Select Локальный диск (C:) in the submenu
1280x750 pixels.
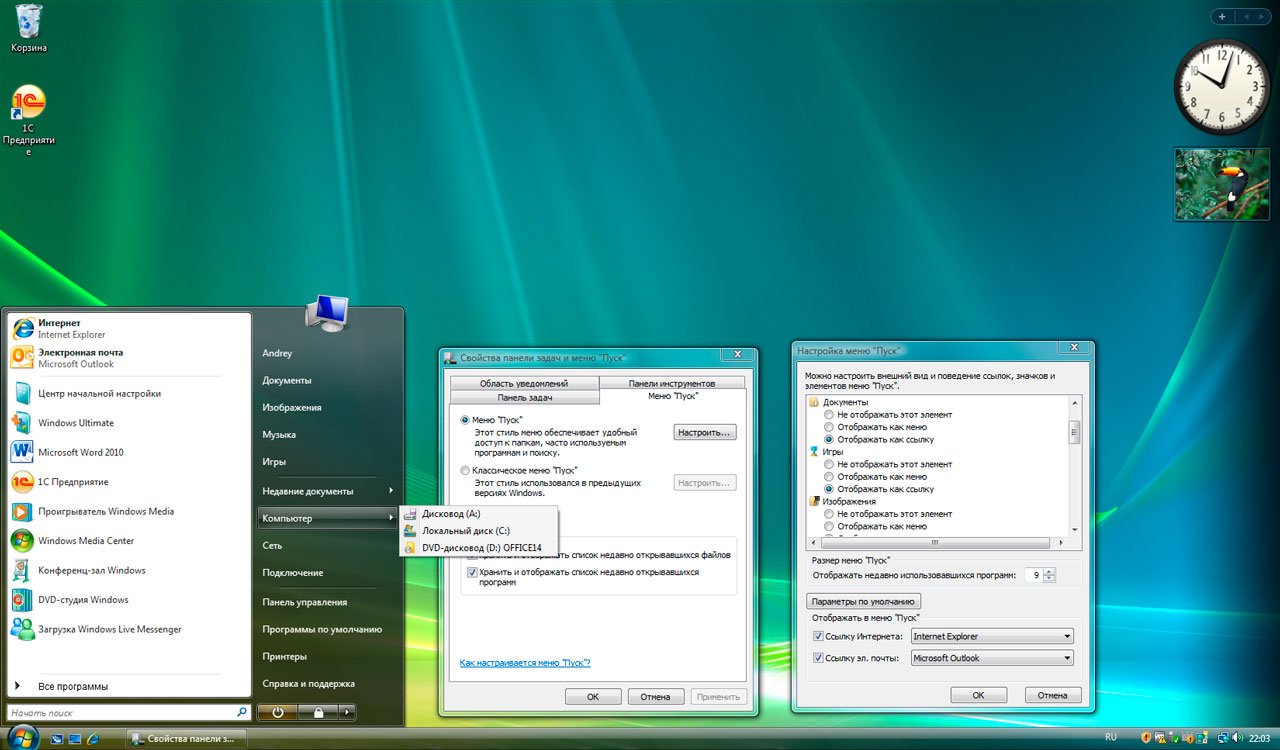[x=465, y=531]
